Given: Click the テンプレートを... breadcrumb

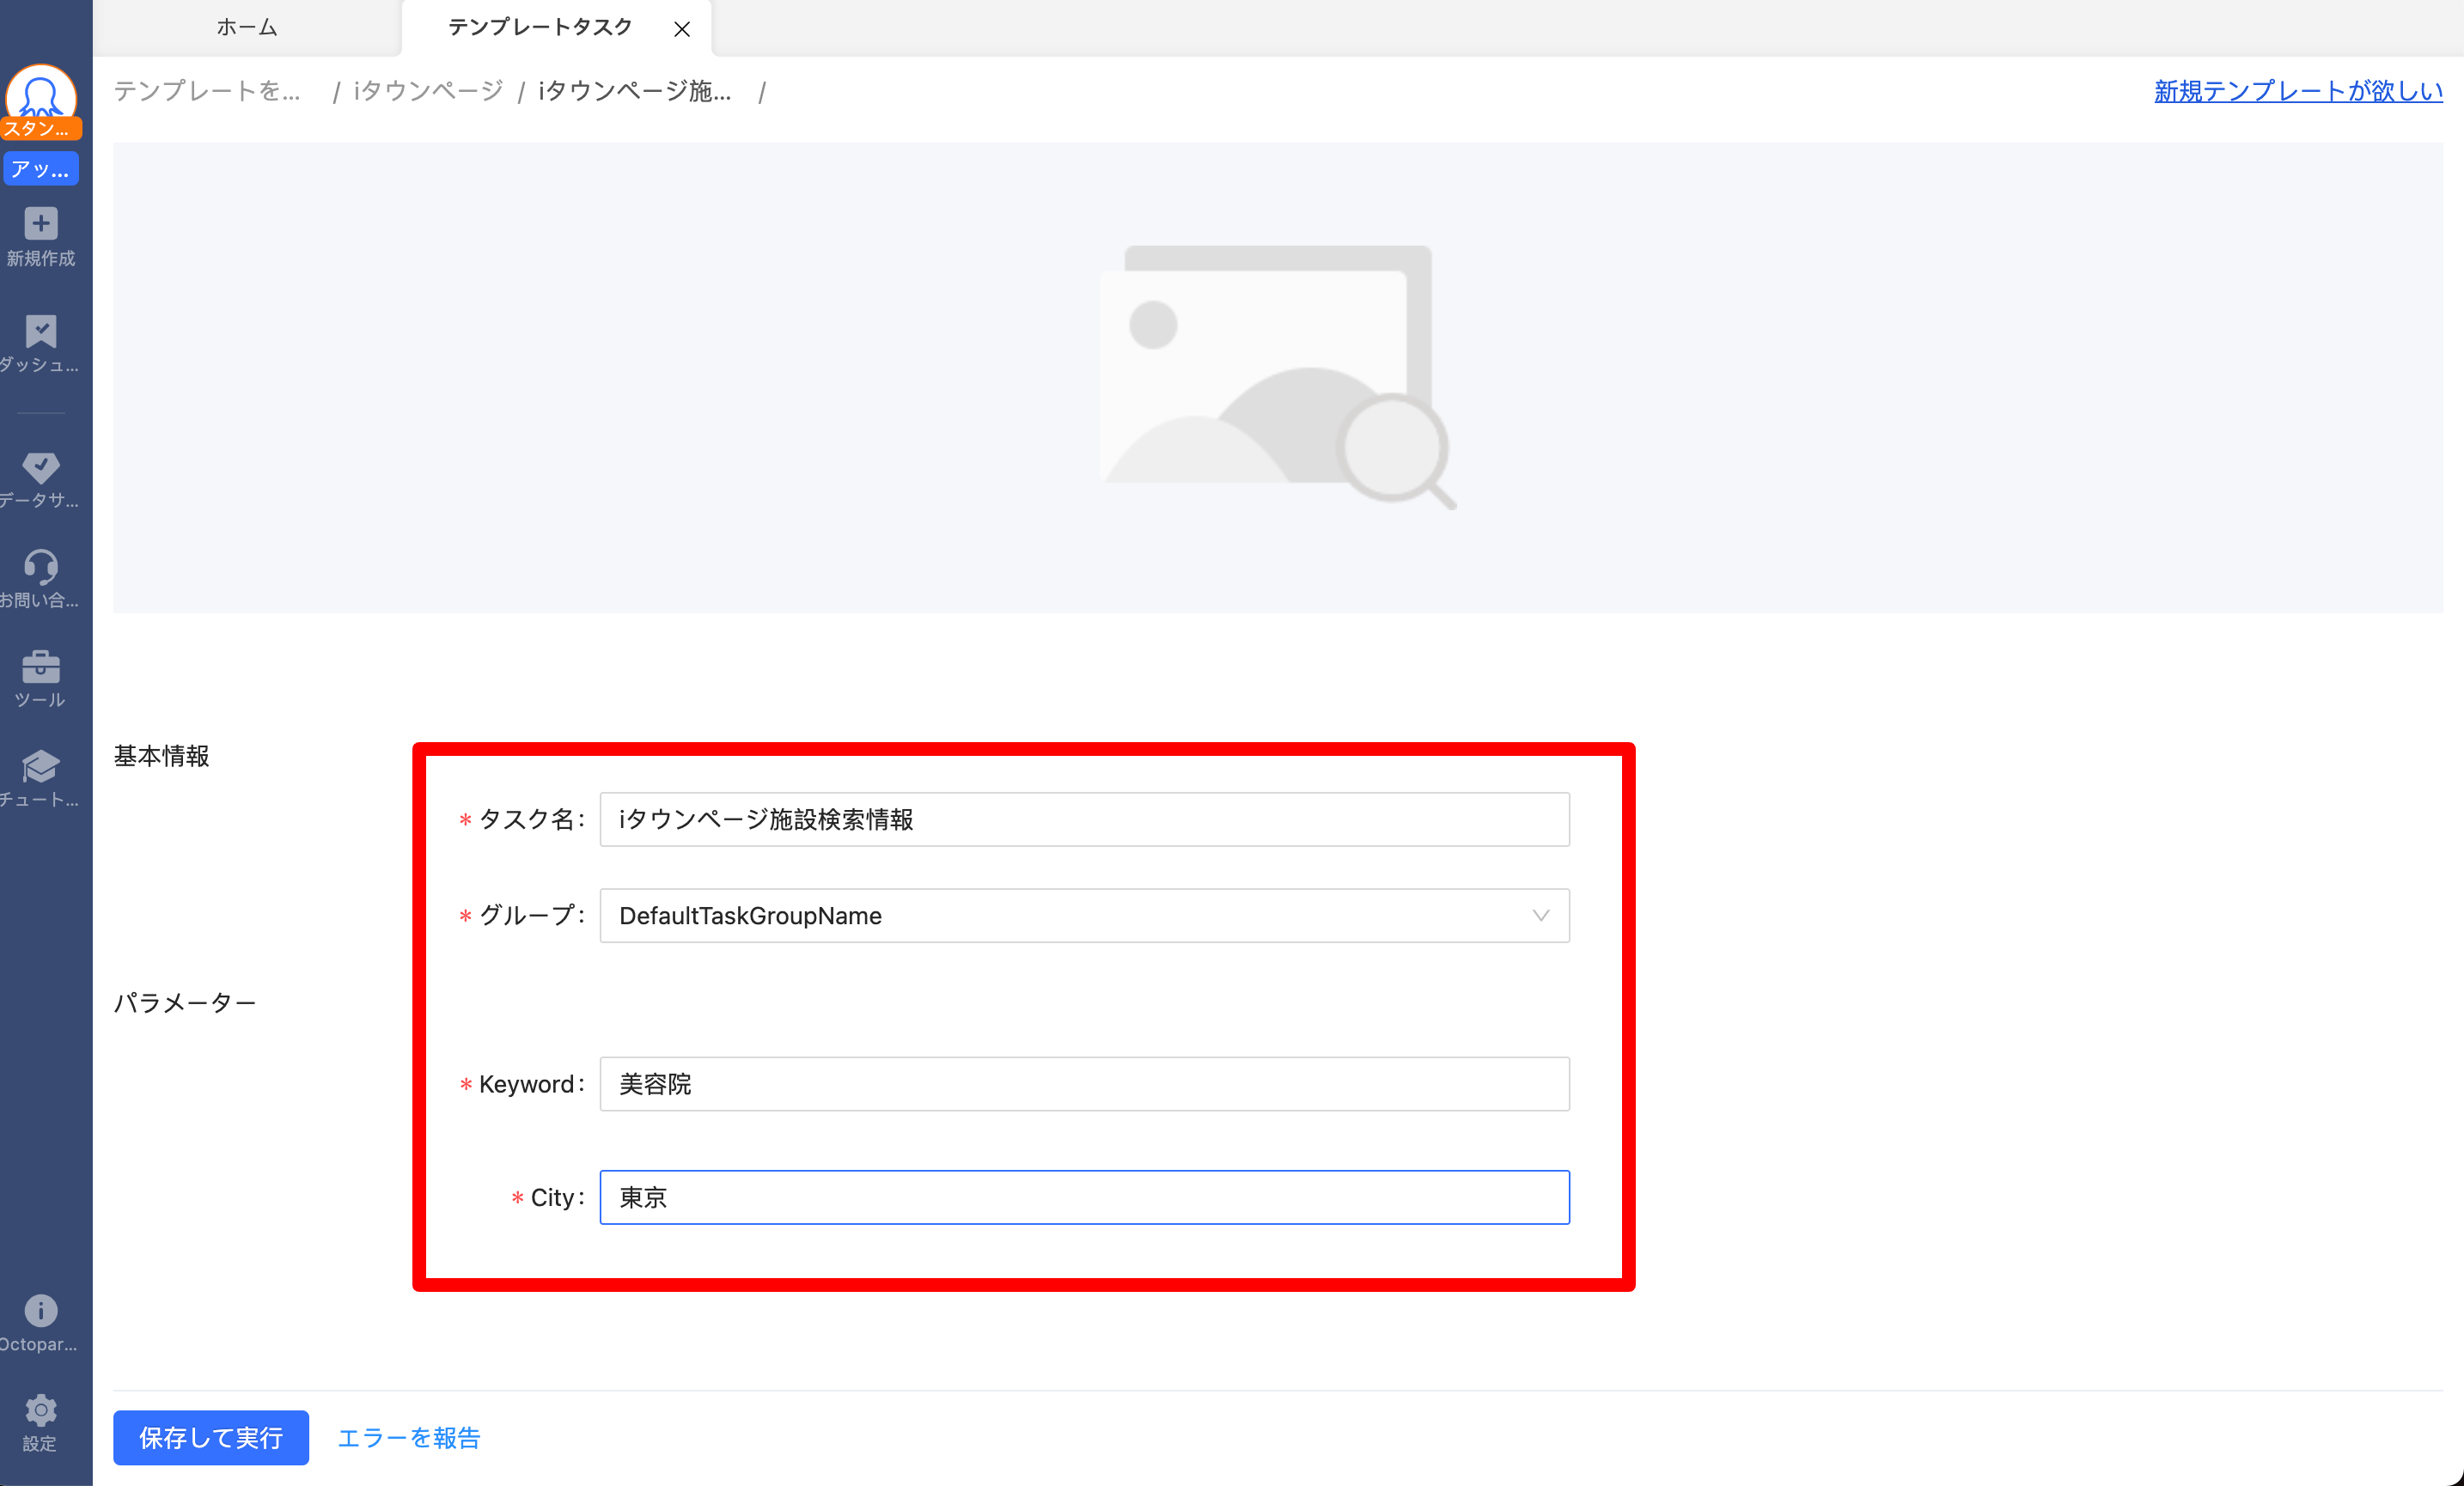Looking at the screenshot, I should (207, 91).
